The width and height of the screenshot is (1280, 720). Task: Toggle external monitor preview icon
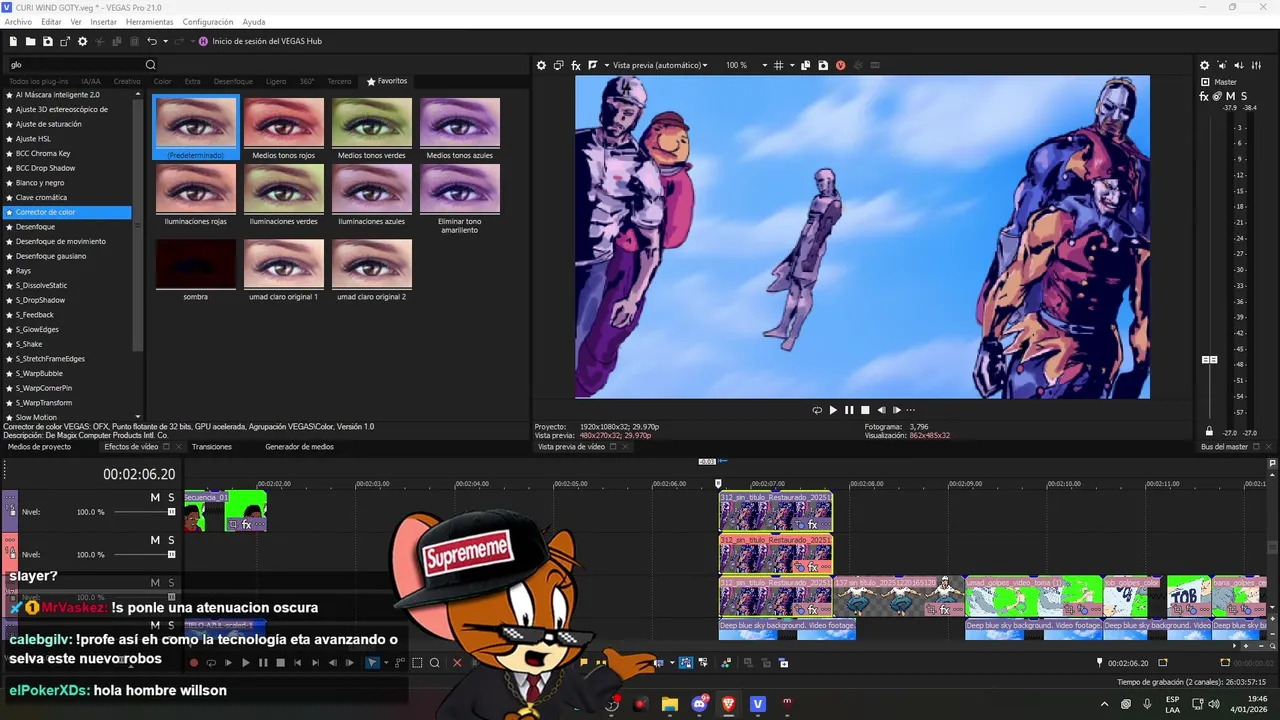[559, 65]
